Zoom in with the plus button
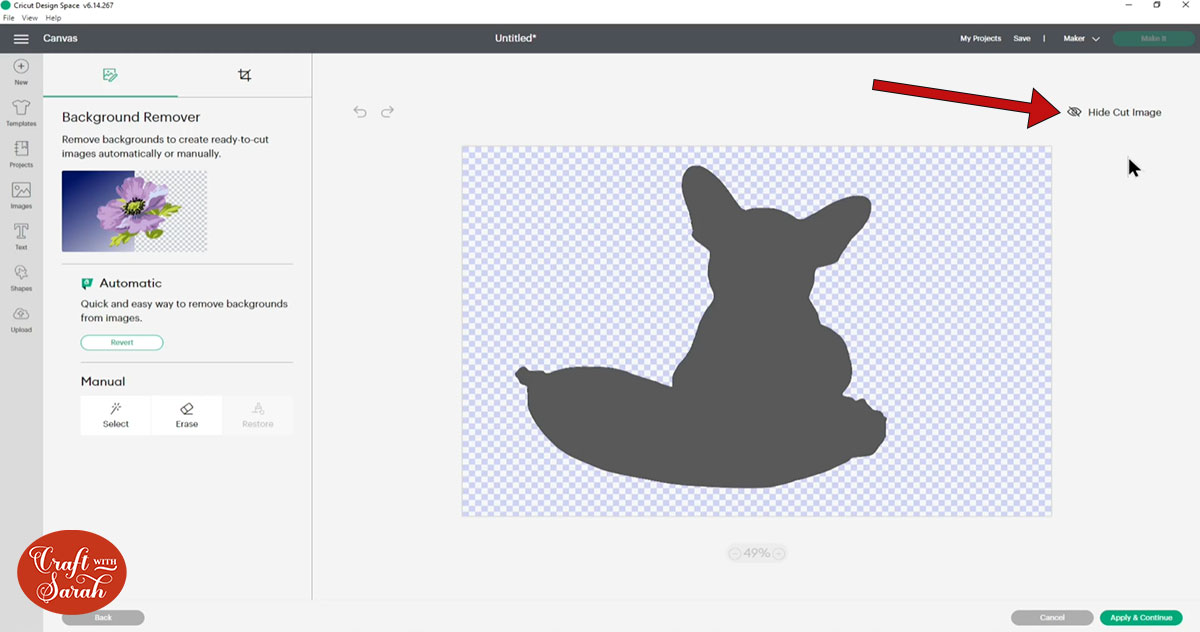Viewport: 1200px width, 632px height. click(x=779, y=553)
